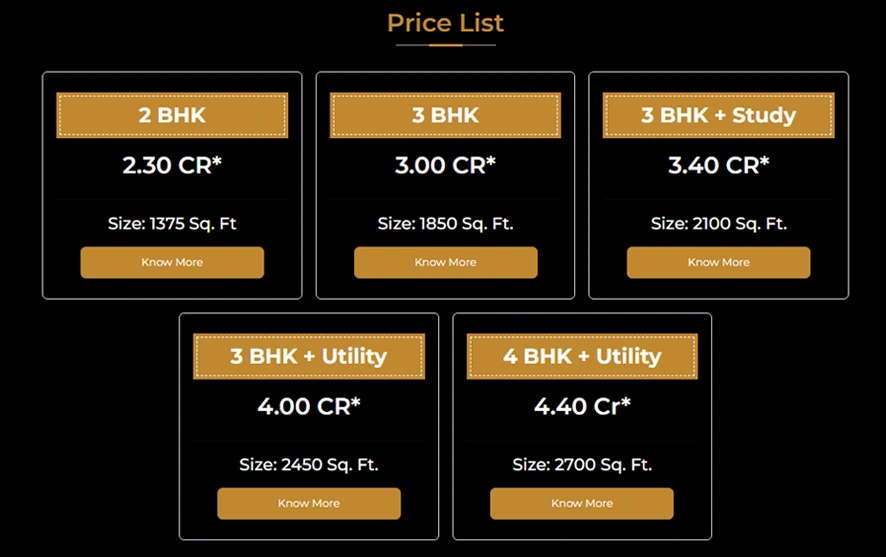
Task: Open Know More for the 3.00 CR* plan
Action: pyautogui.click(x=445, y=262)
